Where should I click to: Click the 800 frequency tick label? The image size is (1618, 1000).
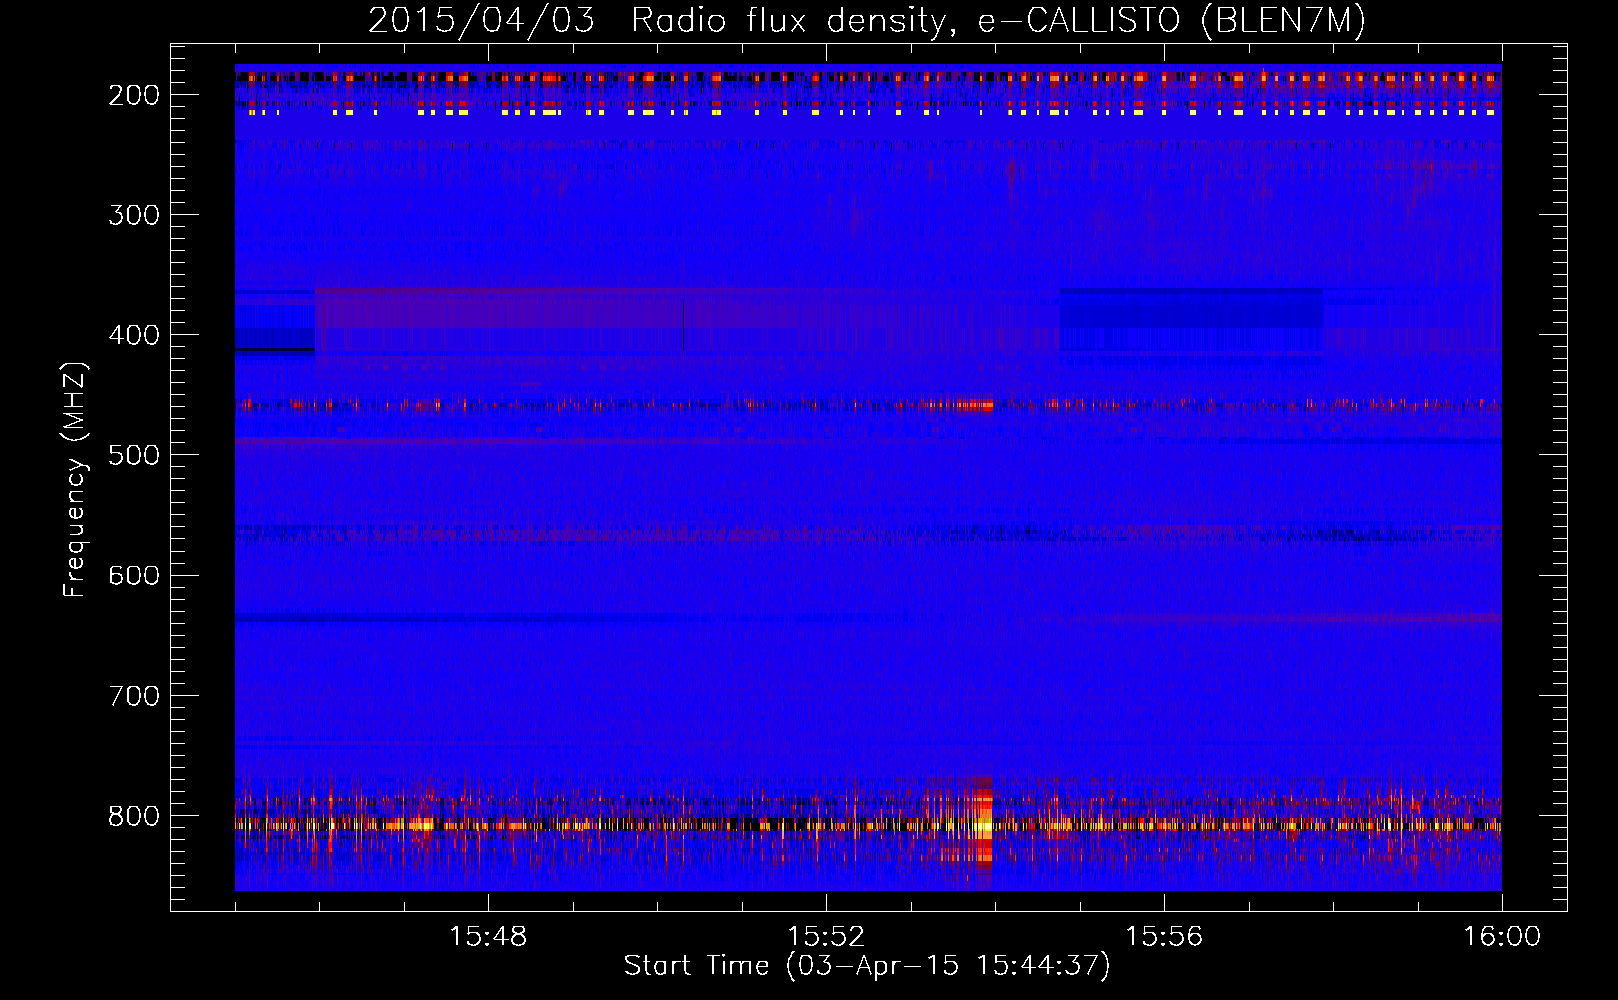[134, 816]
